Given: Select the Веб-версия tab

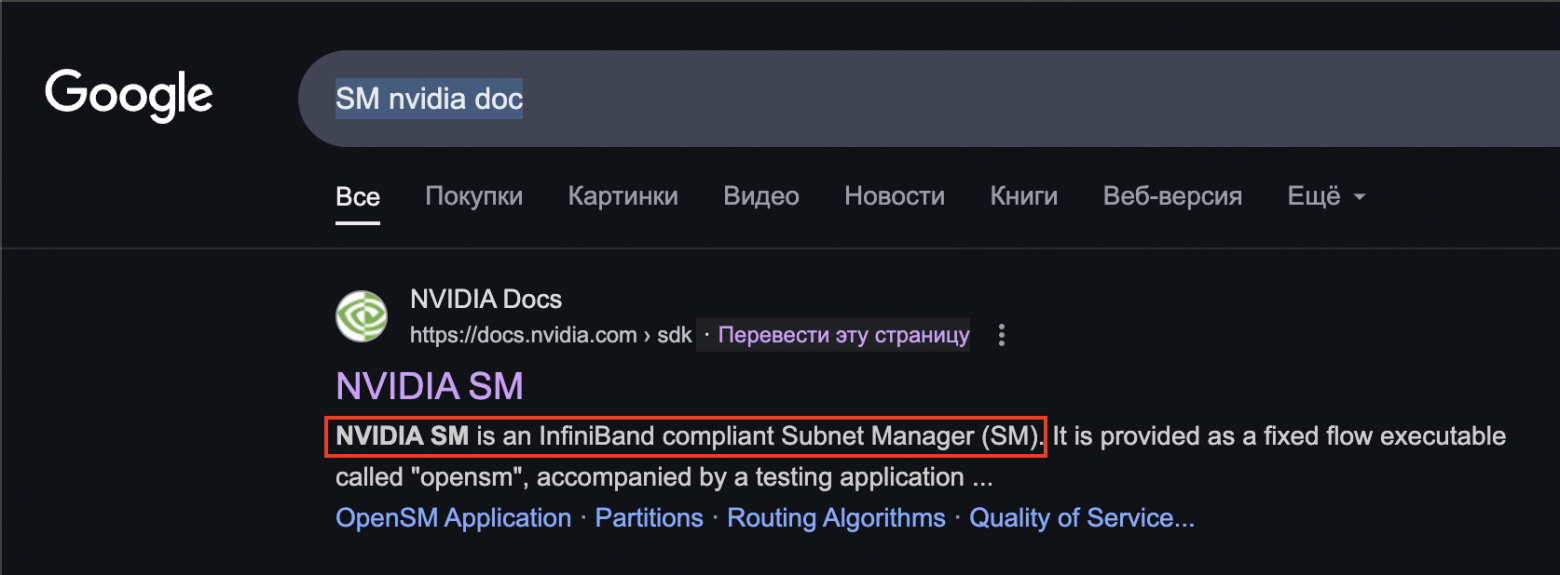Looking at the screenshot, I should click(x=1172, y=197).
